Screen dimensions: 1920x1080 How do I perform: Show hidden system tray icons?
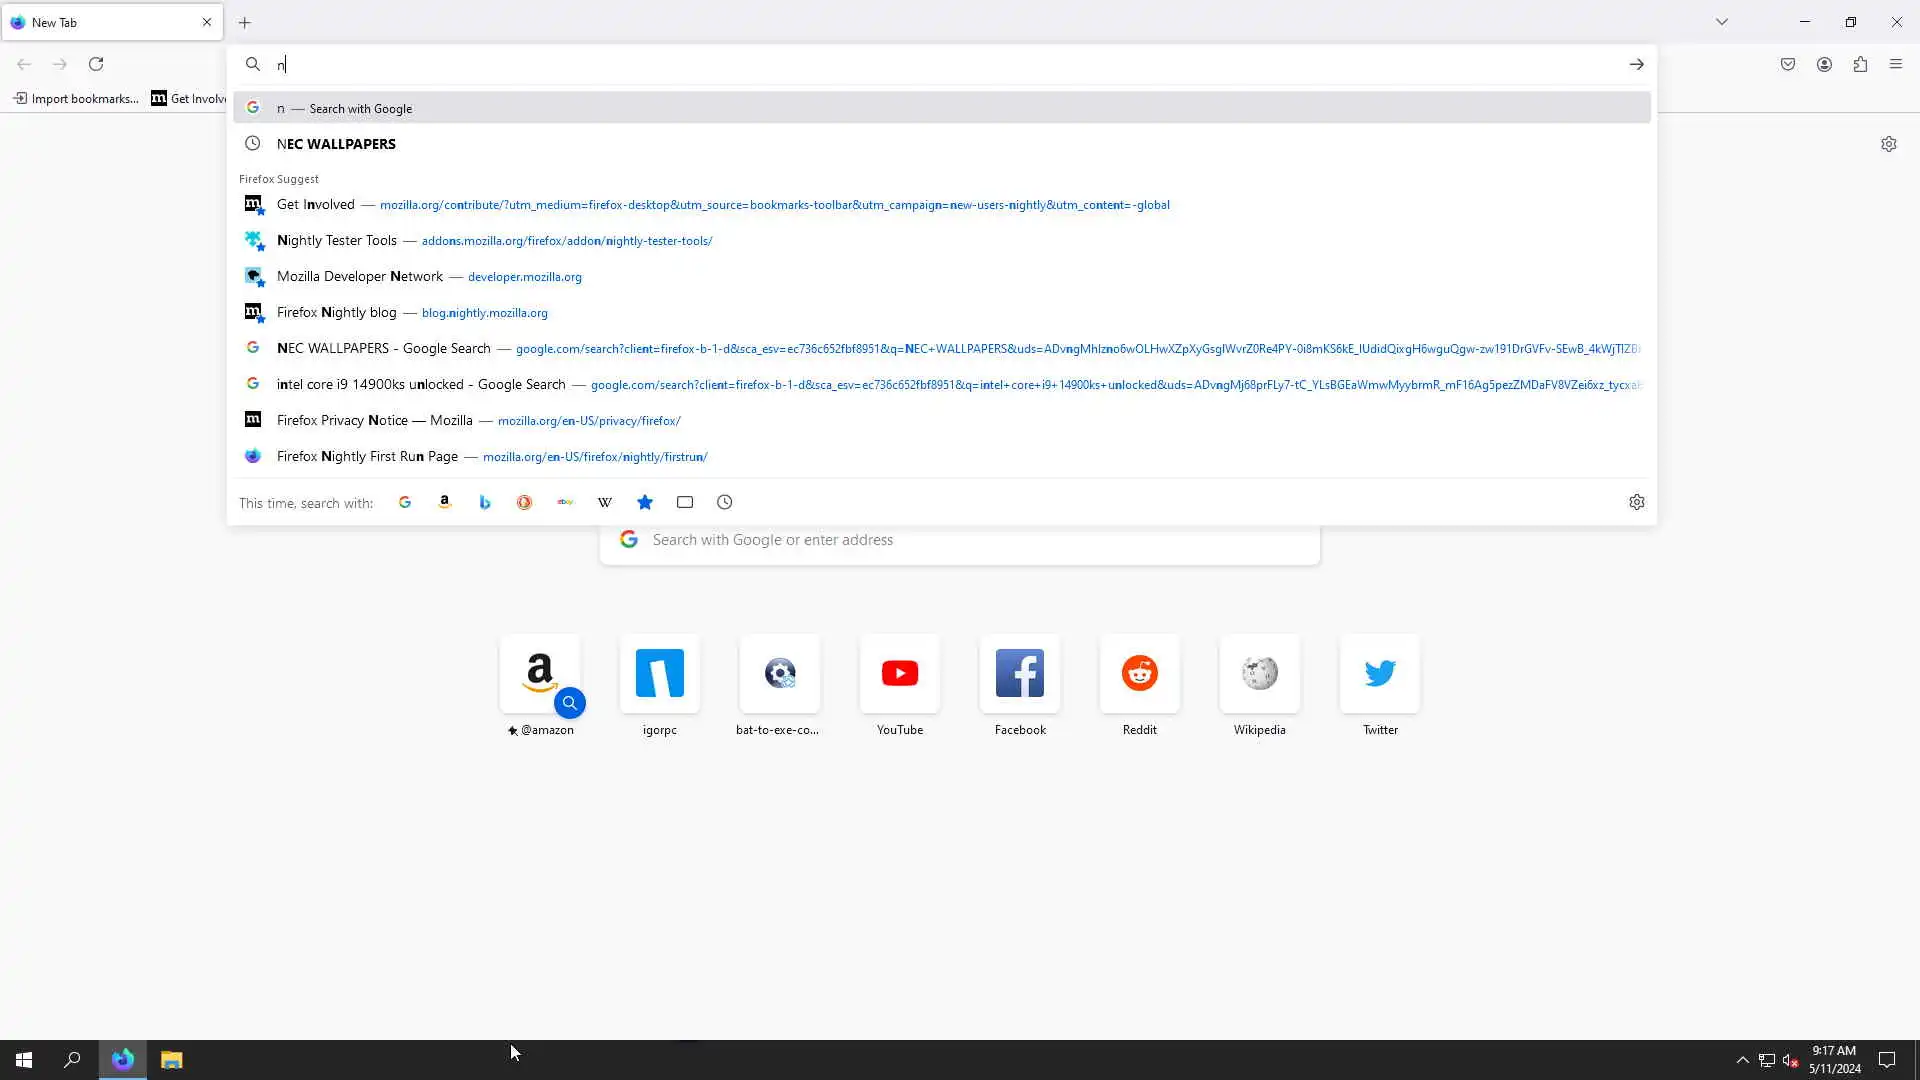click(1742, 1060)
